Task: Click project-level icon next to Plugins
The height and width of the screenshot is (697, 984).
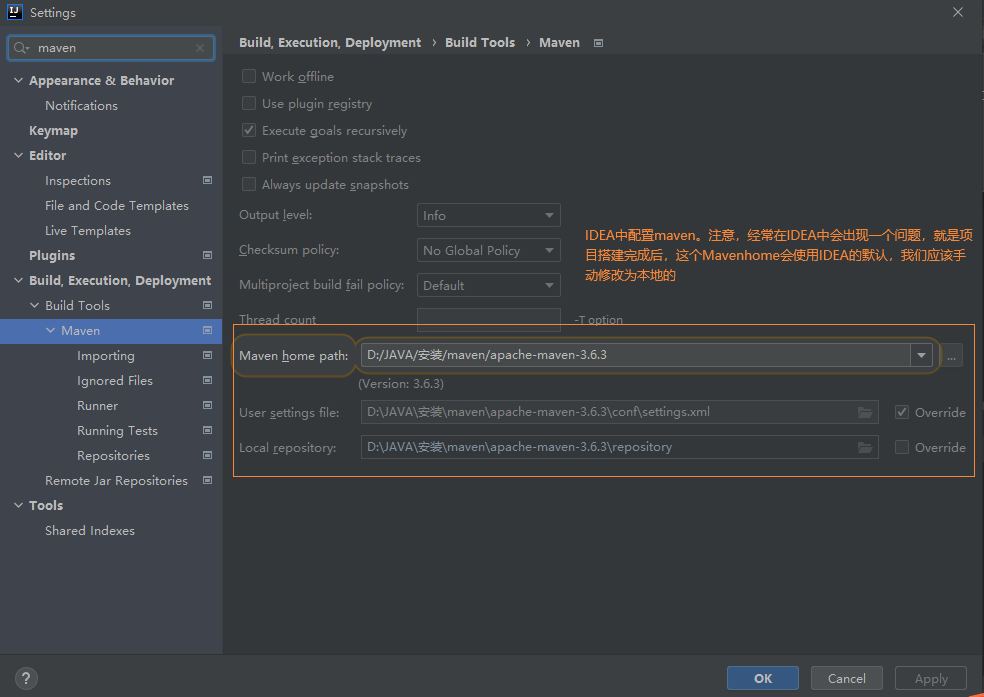Action: tap(207, 255)
